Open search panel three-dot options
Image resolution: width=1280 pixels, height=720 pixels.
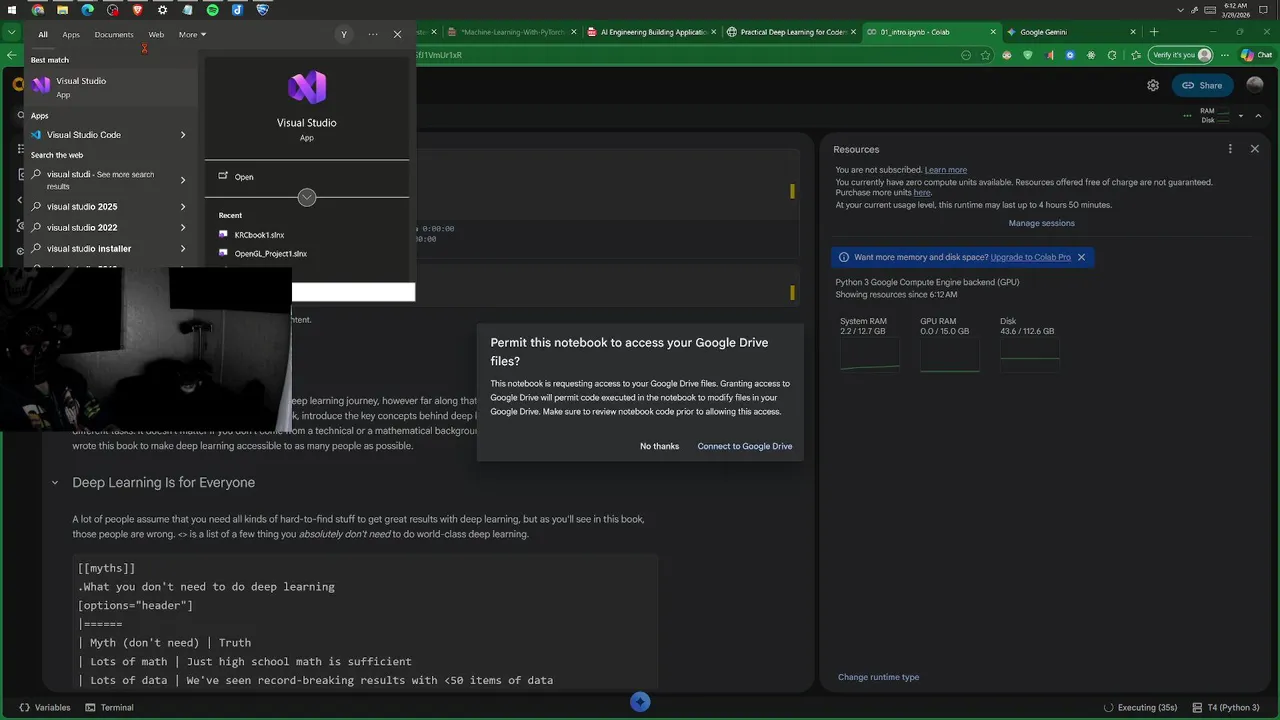click(x=373, y=34)
